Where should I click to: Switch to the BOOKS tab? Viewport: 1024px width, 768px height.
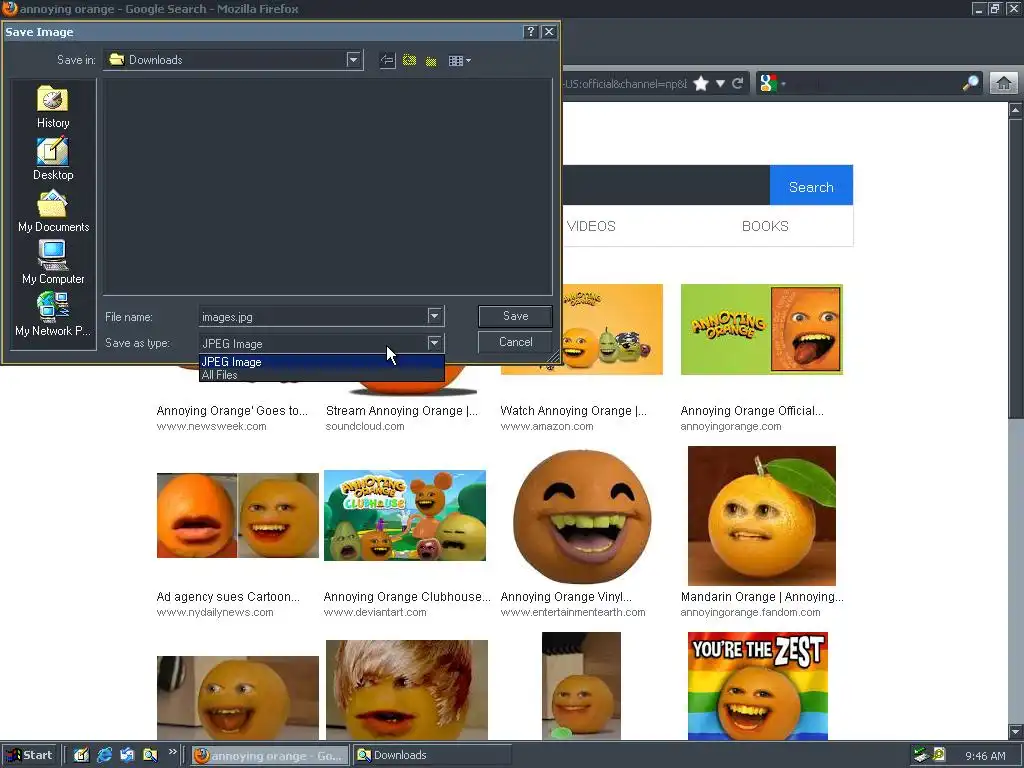point(765,226)
